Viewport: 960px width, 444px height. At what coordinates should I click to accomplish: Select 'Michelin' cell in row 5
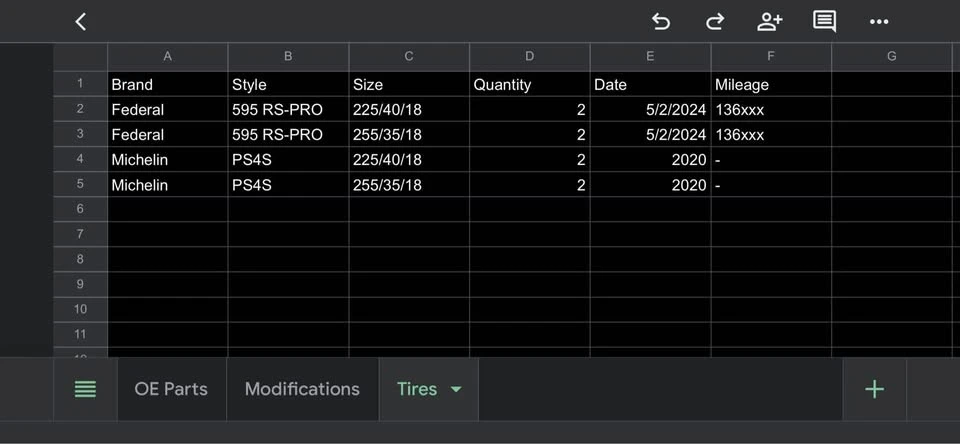pos(167,185)
